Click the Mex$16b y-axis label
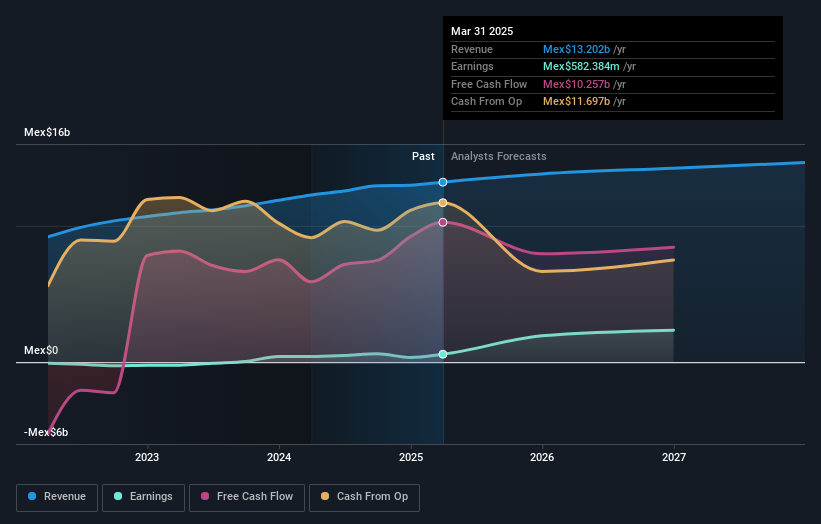The height and width of the screenshot is (524, 821). pyautogui.click(x=47, y=132)
